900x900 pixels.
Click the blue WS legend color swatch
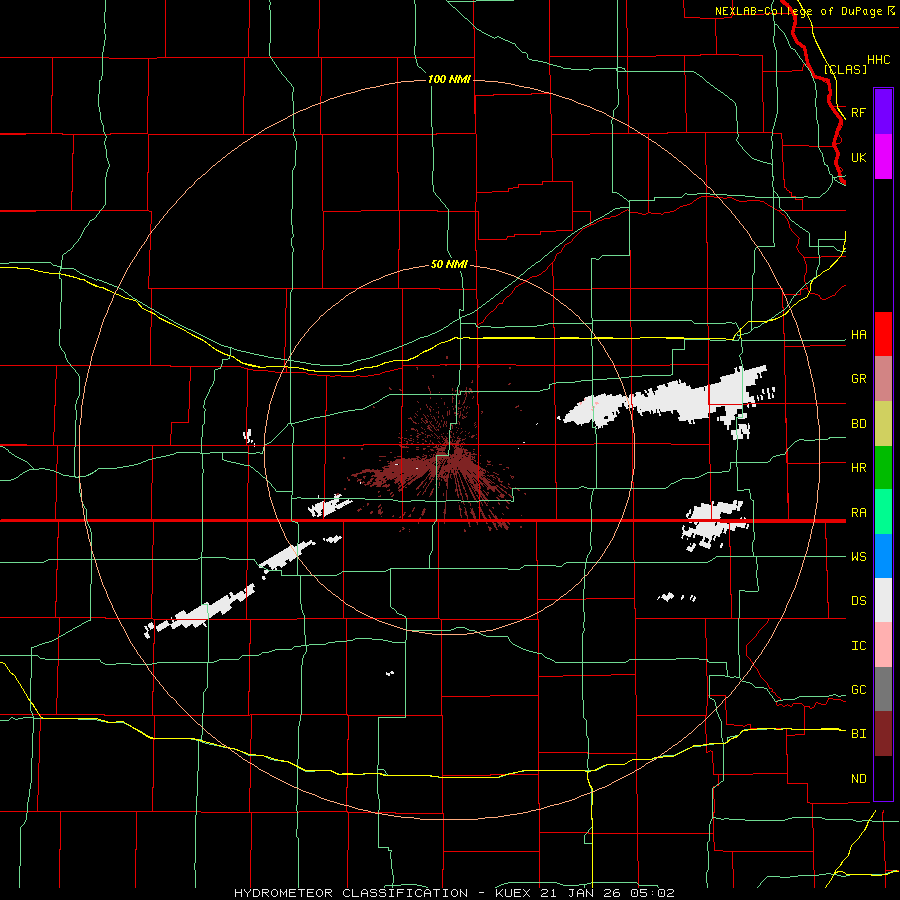(883, 556)
